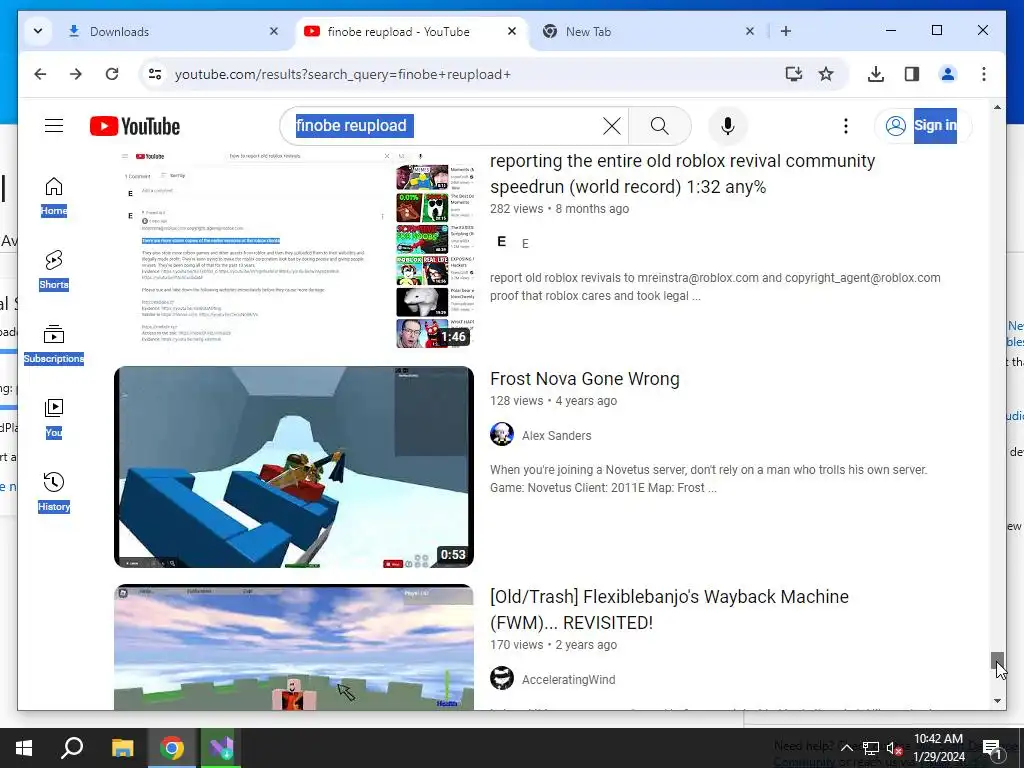Screen dimensions: 1024x768
Task: Click the YouTube logo
Action: [x=135, y=126]
